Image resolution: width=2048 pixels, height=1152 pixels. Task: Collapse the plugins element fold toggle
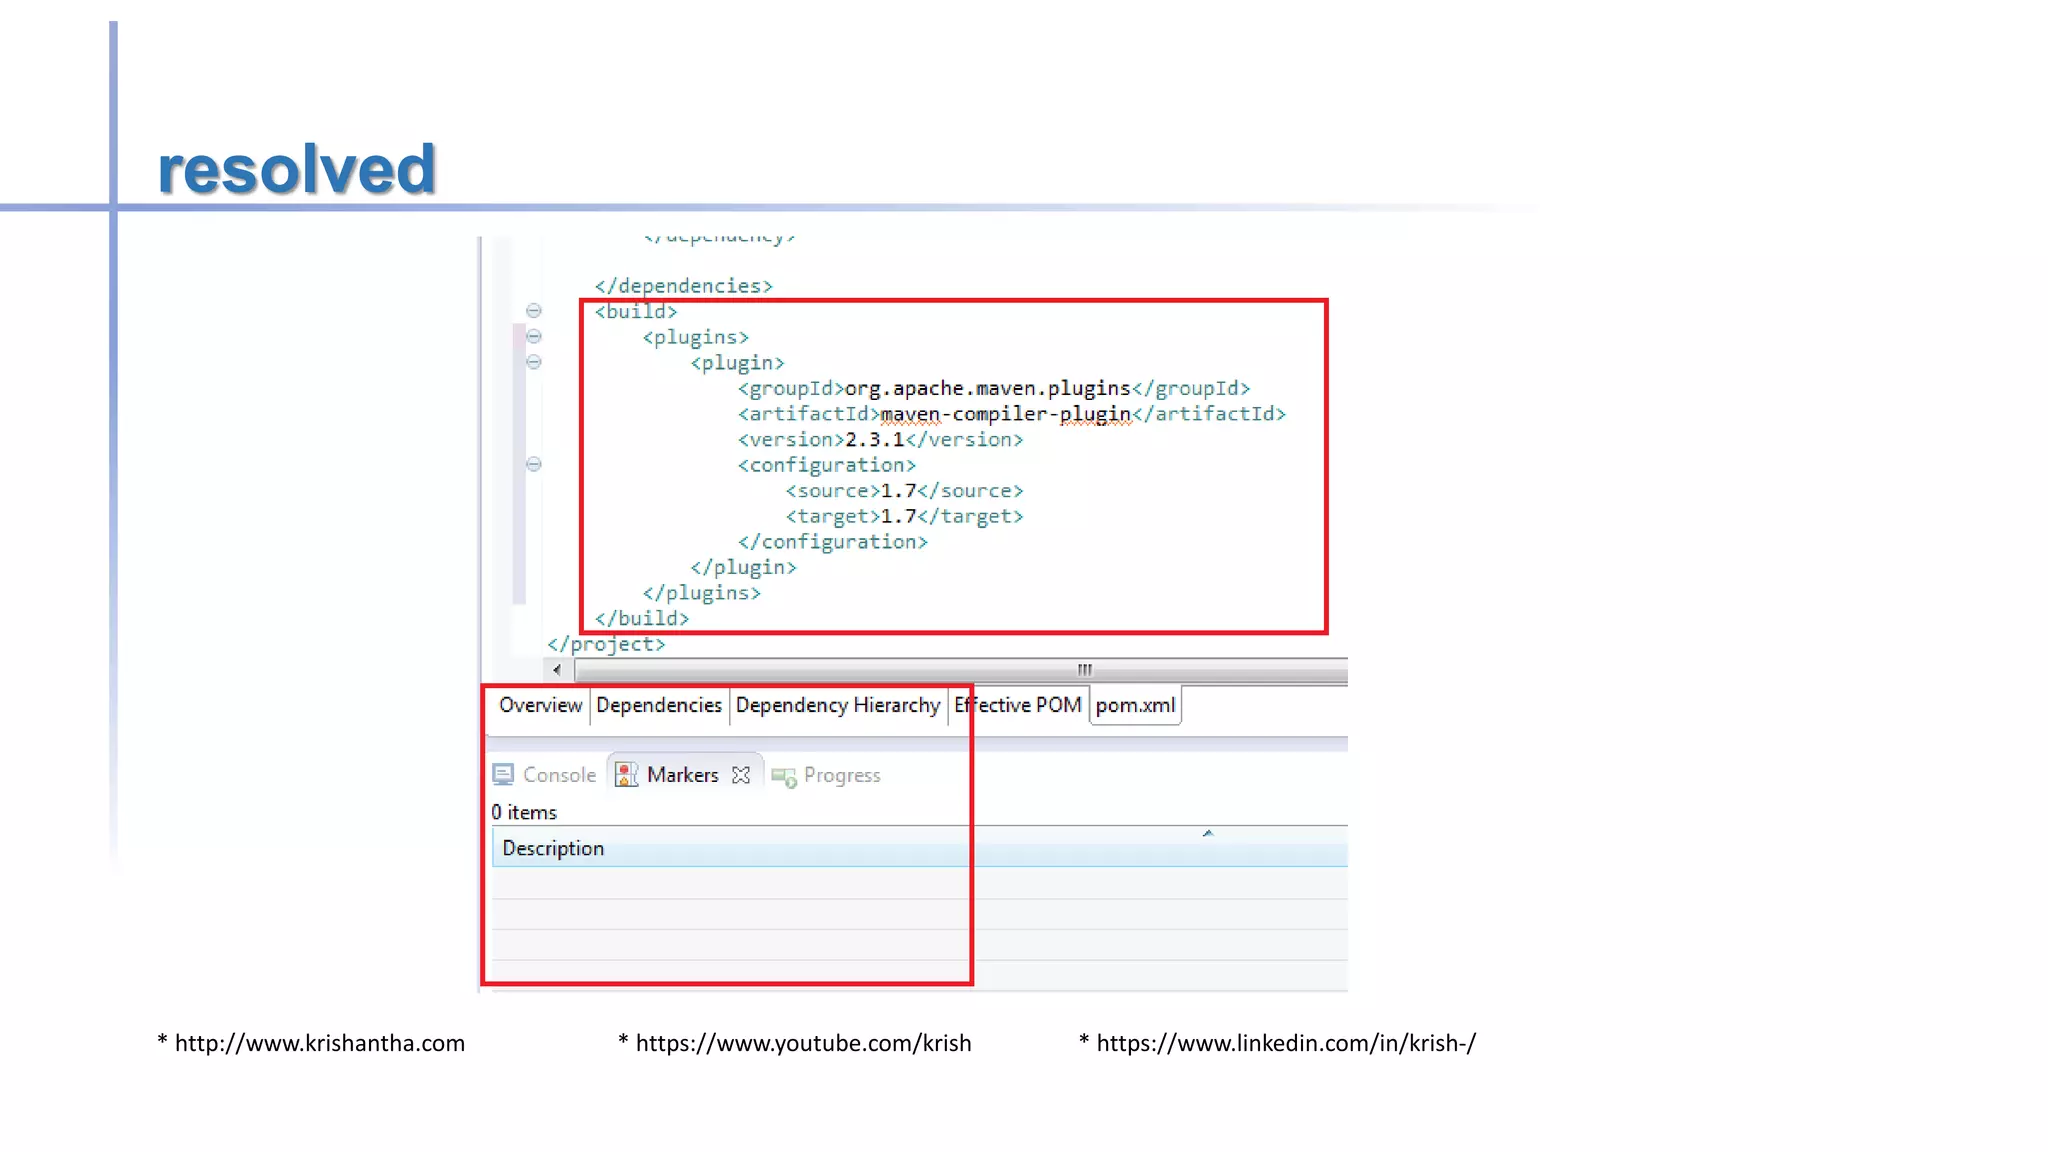(x=534, y=336)
